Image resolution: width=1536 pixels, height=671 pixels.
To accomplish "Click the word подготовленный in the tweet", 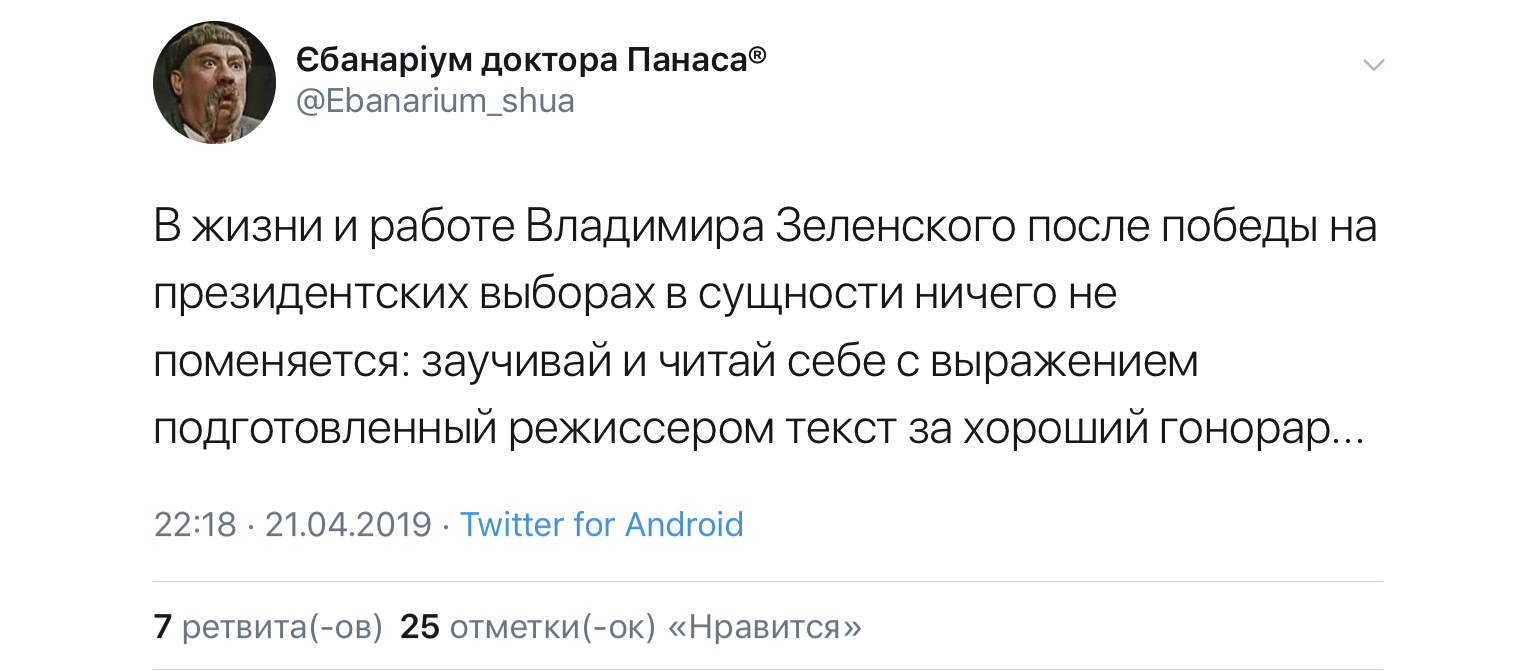I will pyautogui.click(x=325, y=429).
